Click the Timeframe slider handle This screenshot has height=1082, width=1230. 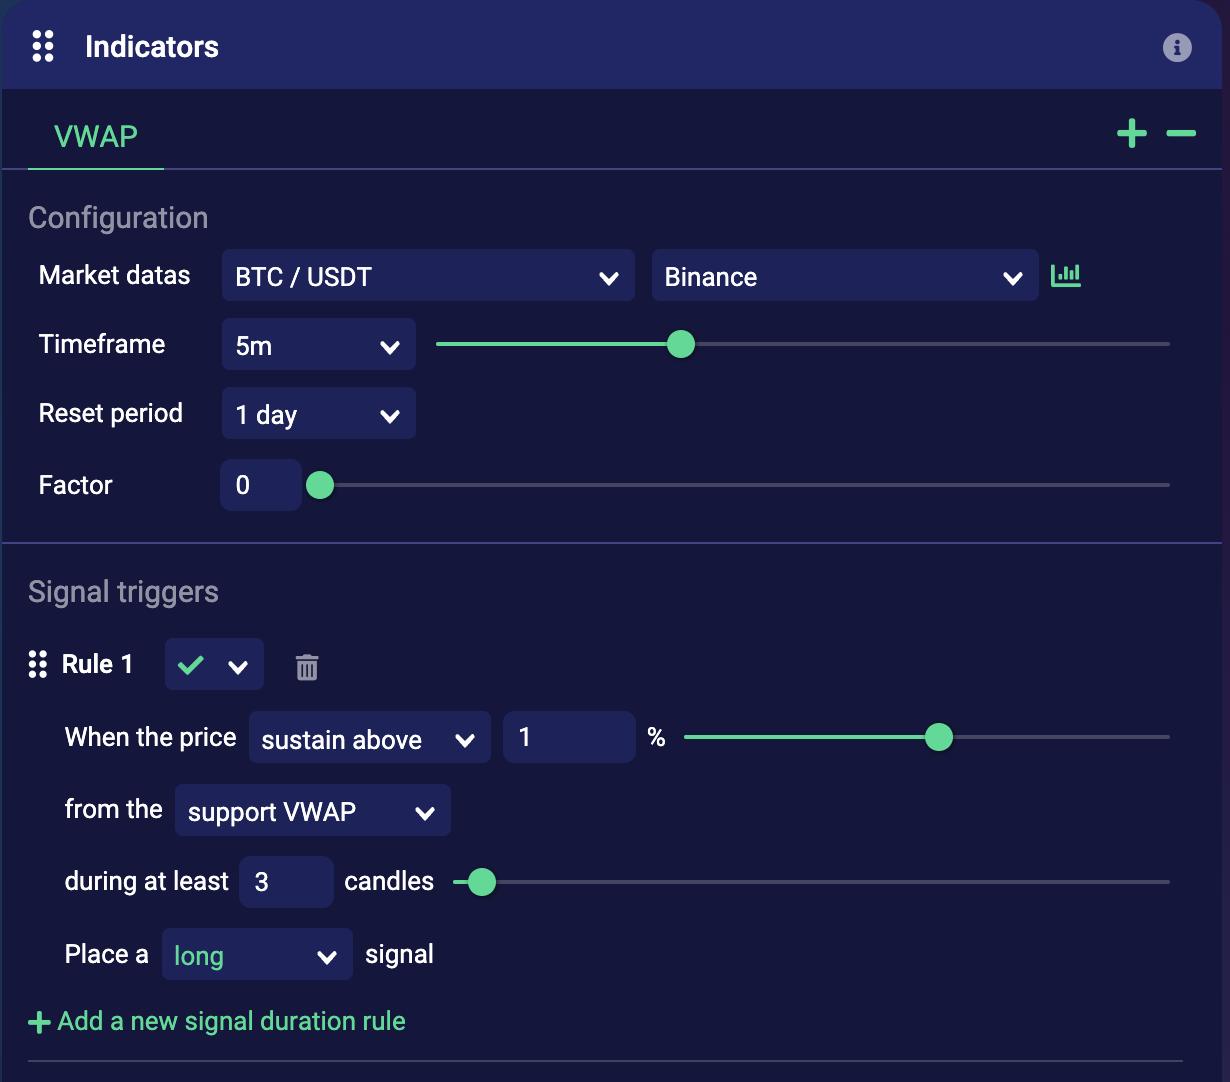(681, 344)
